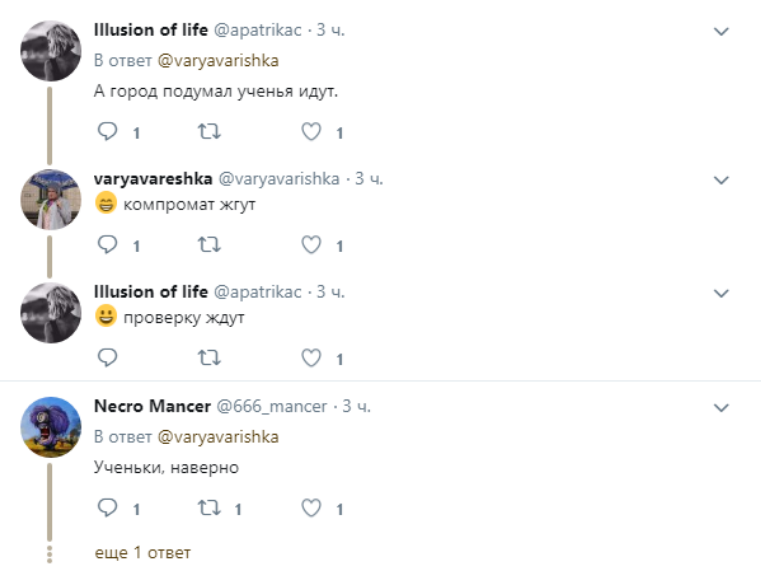
Task: Retweet Necro Mancer's 'Ученьки, наверно' tweet
Action: (x=209, y=509)
